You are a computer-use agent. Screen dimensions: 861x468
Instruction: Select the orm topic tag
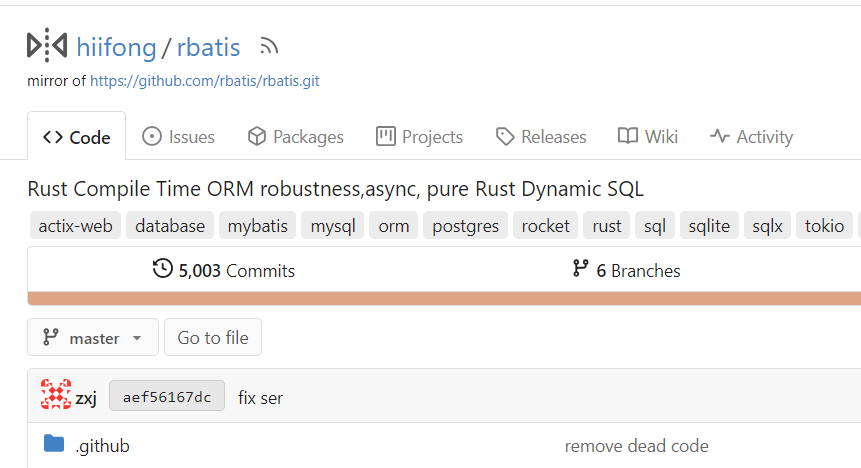pos(394,226)
